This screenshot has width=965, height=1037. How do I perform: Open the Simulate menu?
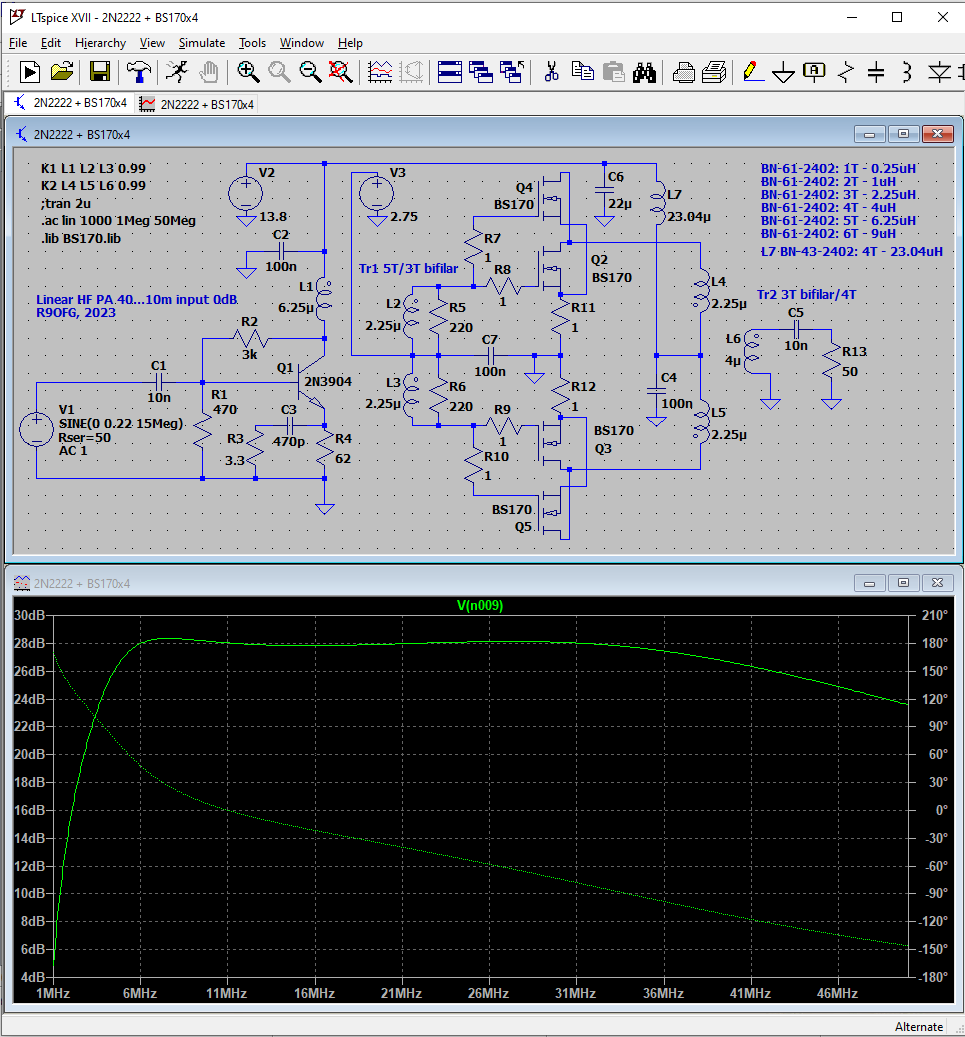click(201, 43)
